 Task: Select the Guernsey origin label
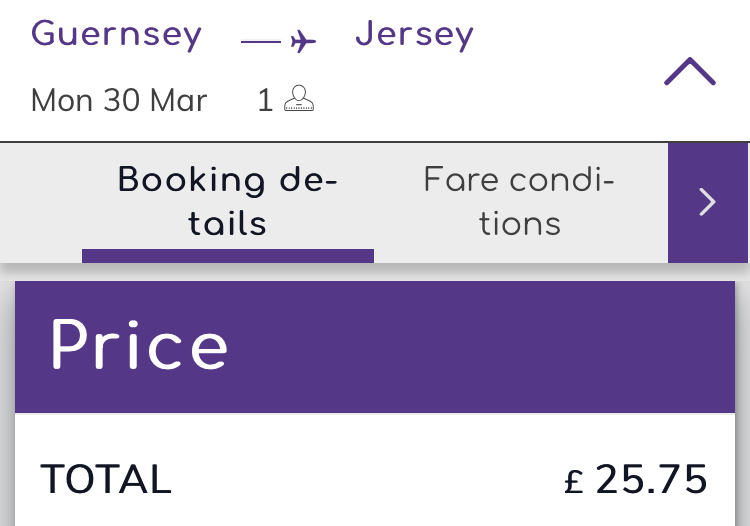[116, 34]
